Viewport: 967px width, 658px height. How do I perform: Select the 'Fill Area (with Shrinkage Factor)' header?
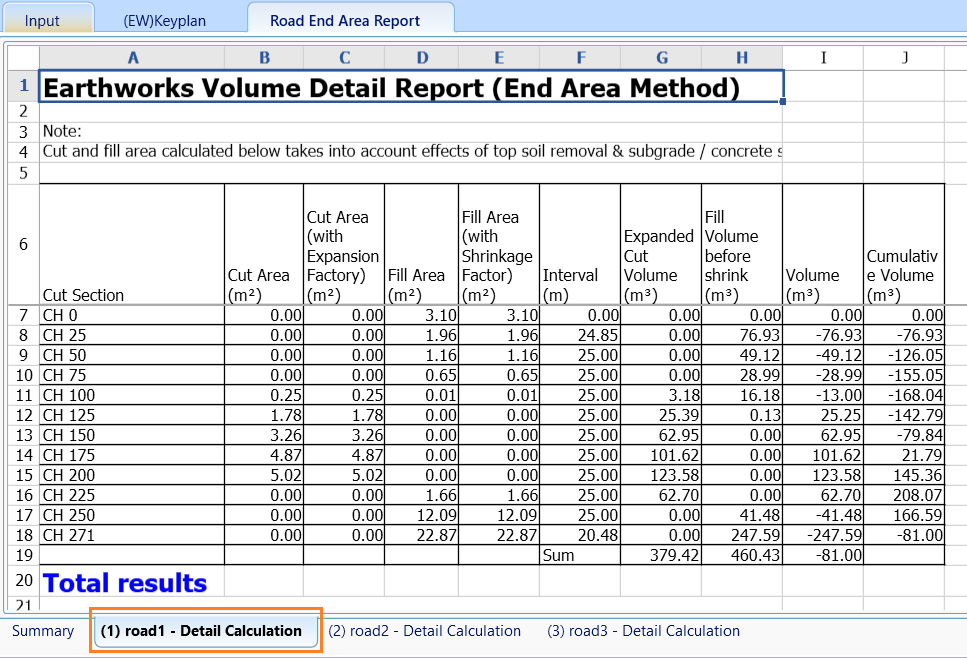(x=499, y=244)
